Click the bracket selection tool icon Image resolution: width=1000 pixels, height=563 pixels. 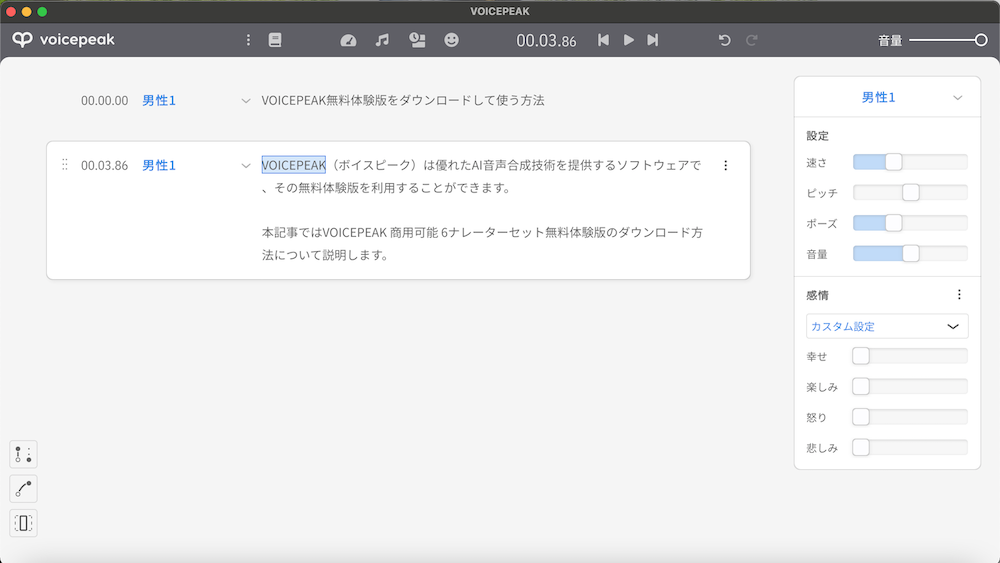[24, 523]
